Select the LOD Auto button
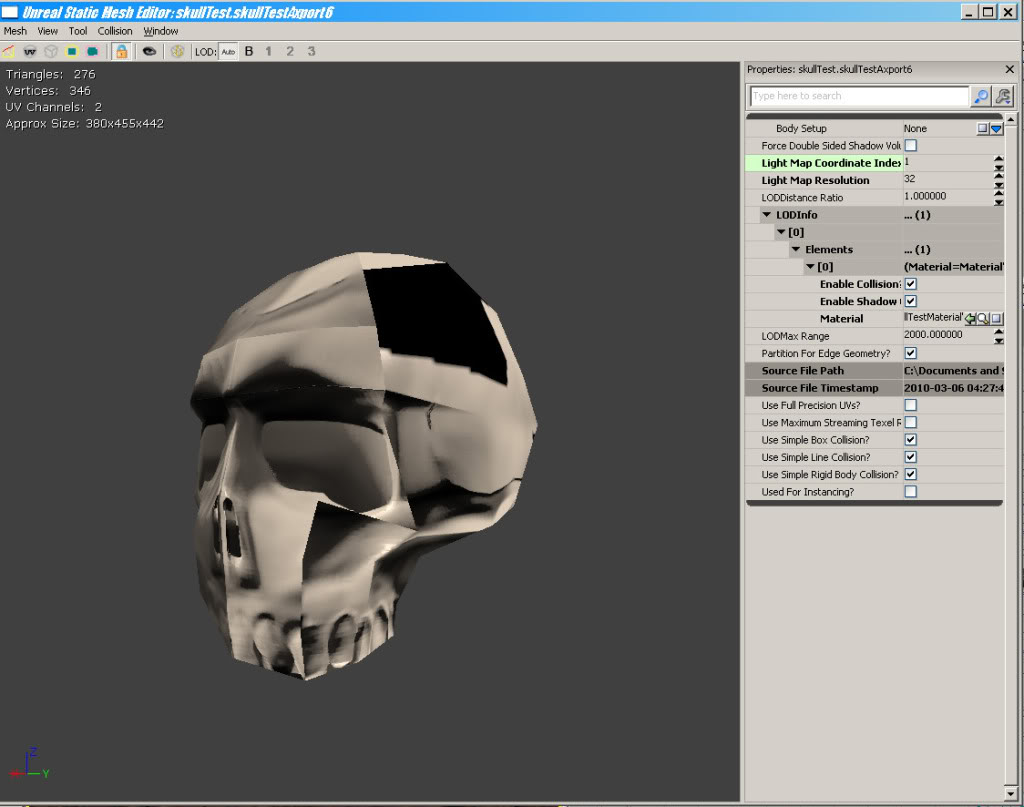Image resolution: width=1024 pixels, height=807 pixels. [x=228, y=52]
